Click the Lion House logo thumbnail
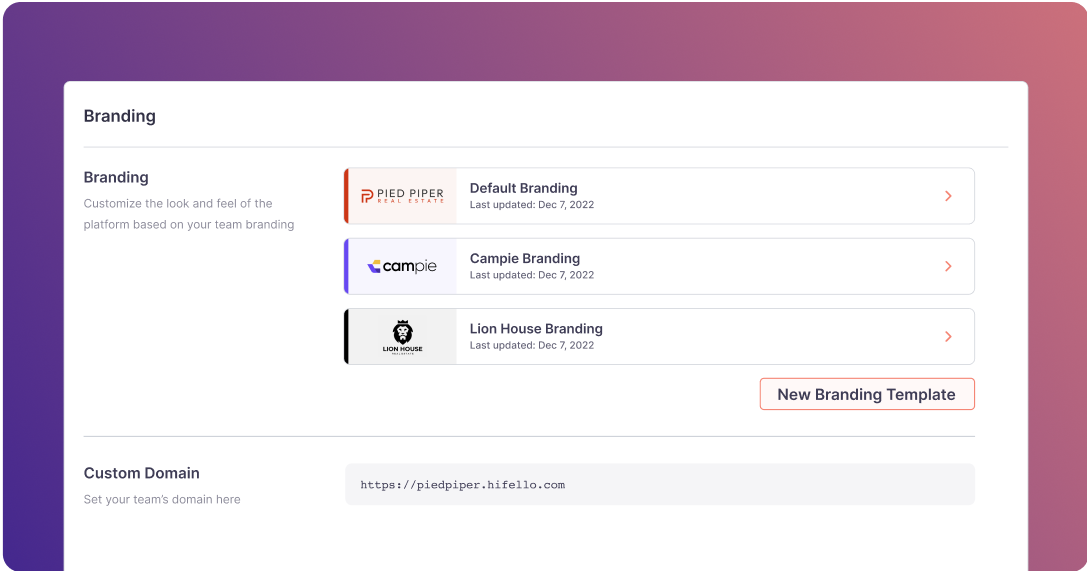Screen dimensions: 1087x571 point(402,337)
